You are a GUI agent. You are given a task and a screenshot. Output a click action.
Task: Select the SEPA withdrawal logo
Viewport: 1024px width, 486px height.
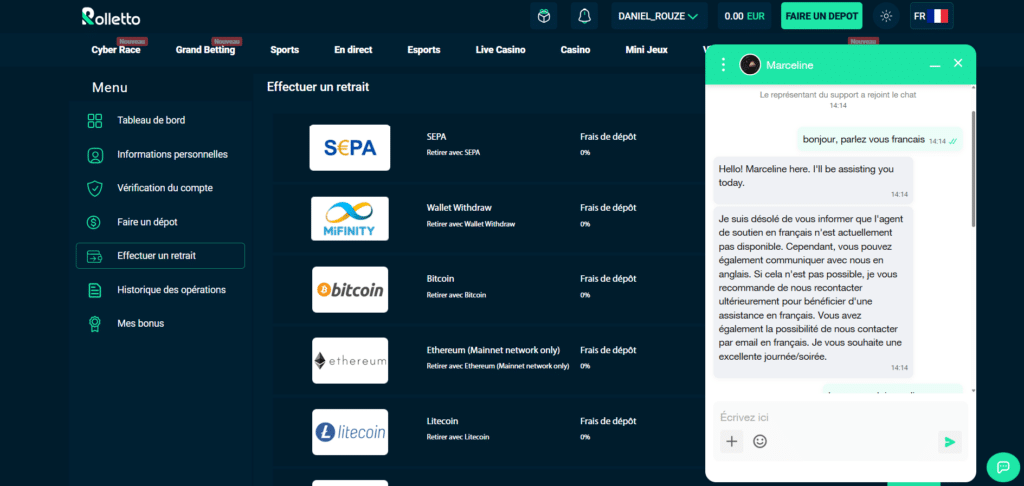[x=350, y=148]
